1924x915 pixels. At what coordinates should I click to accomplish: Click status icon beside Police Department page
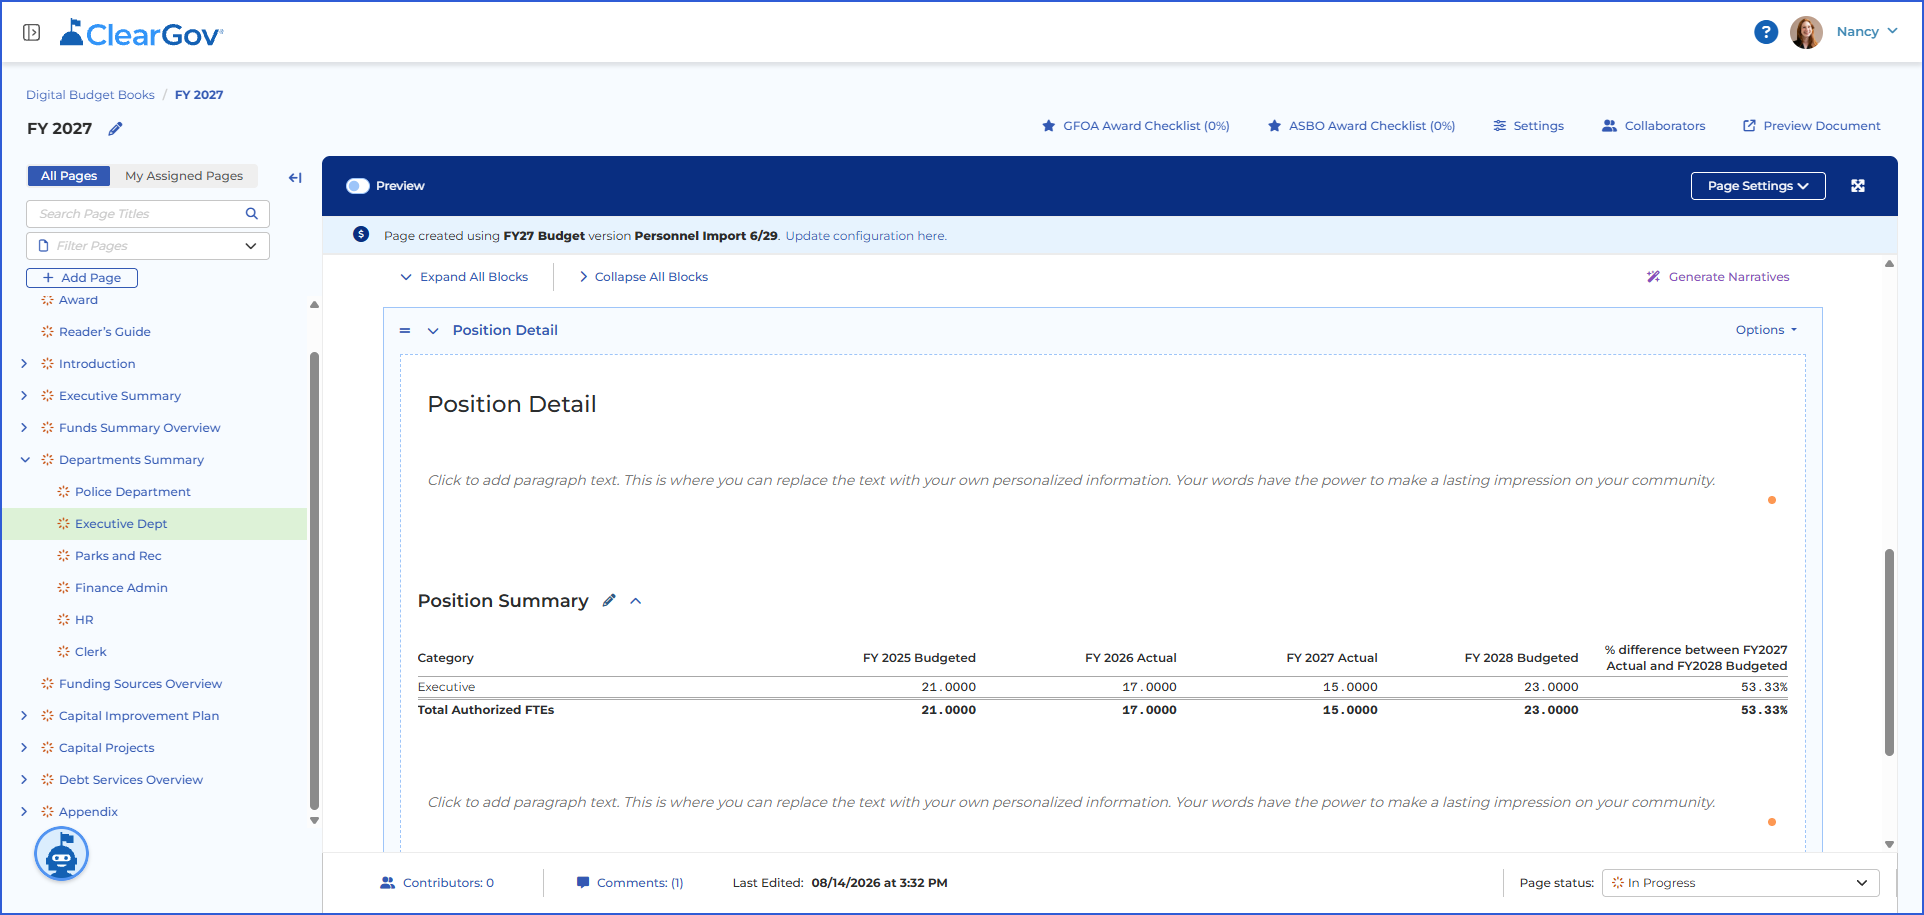[x=63, y=492]
